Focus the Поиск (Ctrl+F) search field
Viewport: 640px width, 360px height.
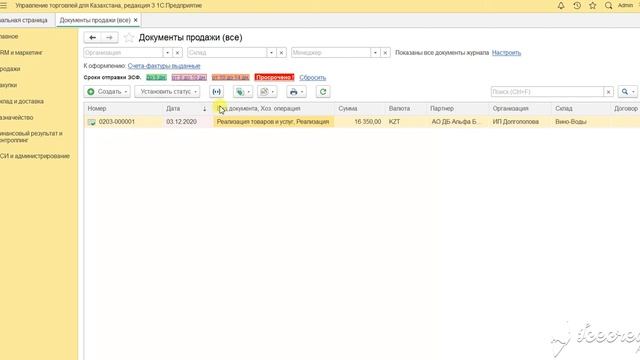point(547,92)
